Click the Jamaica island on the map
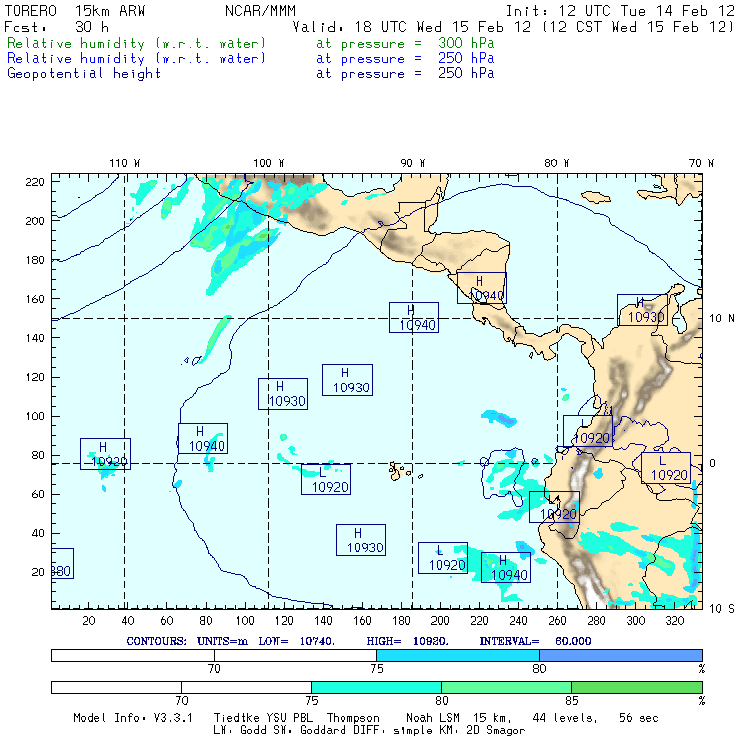 [596, 197]
